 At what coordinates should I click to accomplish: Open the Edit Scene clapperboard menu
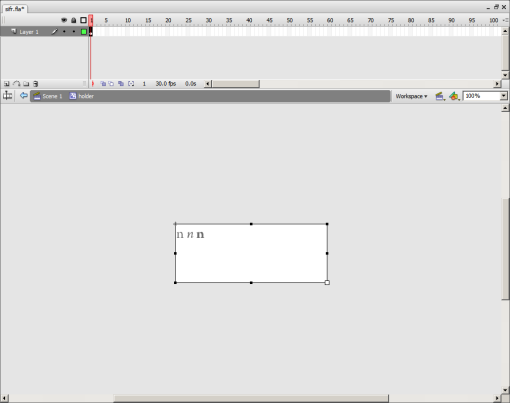(440, 96)
